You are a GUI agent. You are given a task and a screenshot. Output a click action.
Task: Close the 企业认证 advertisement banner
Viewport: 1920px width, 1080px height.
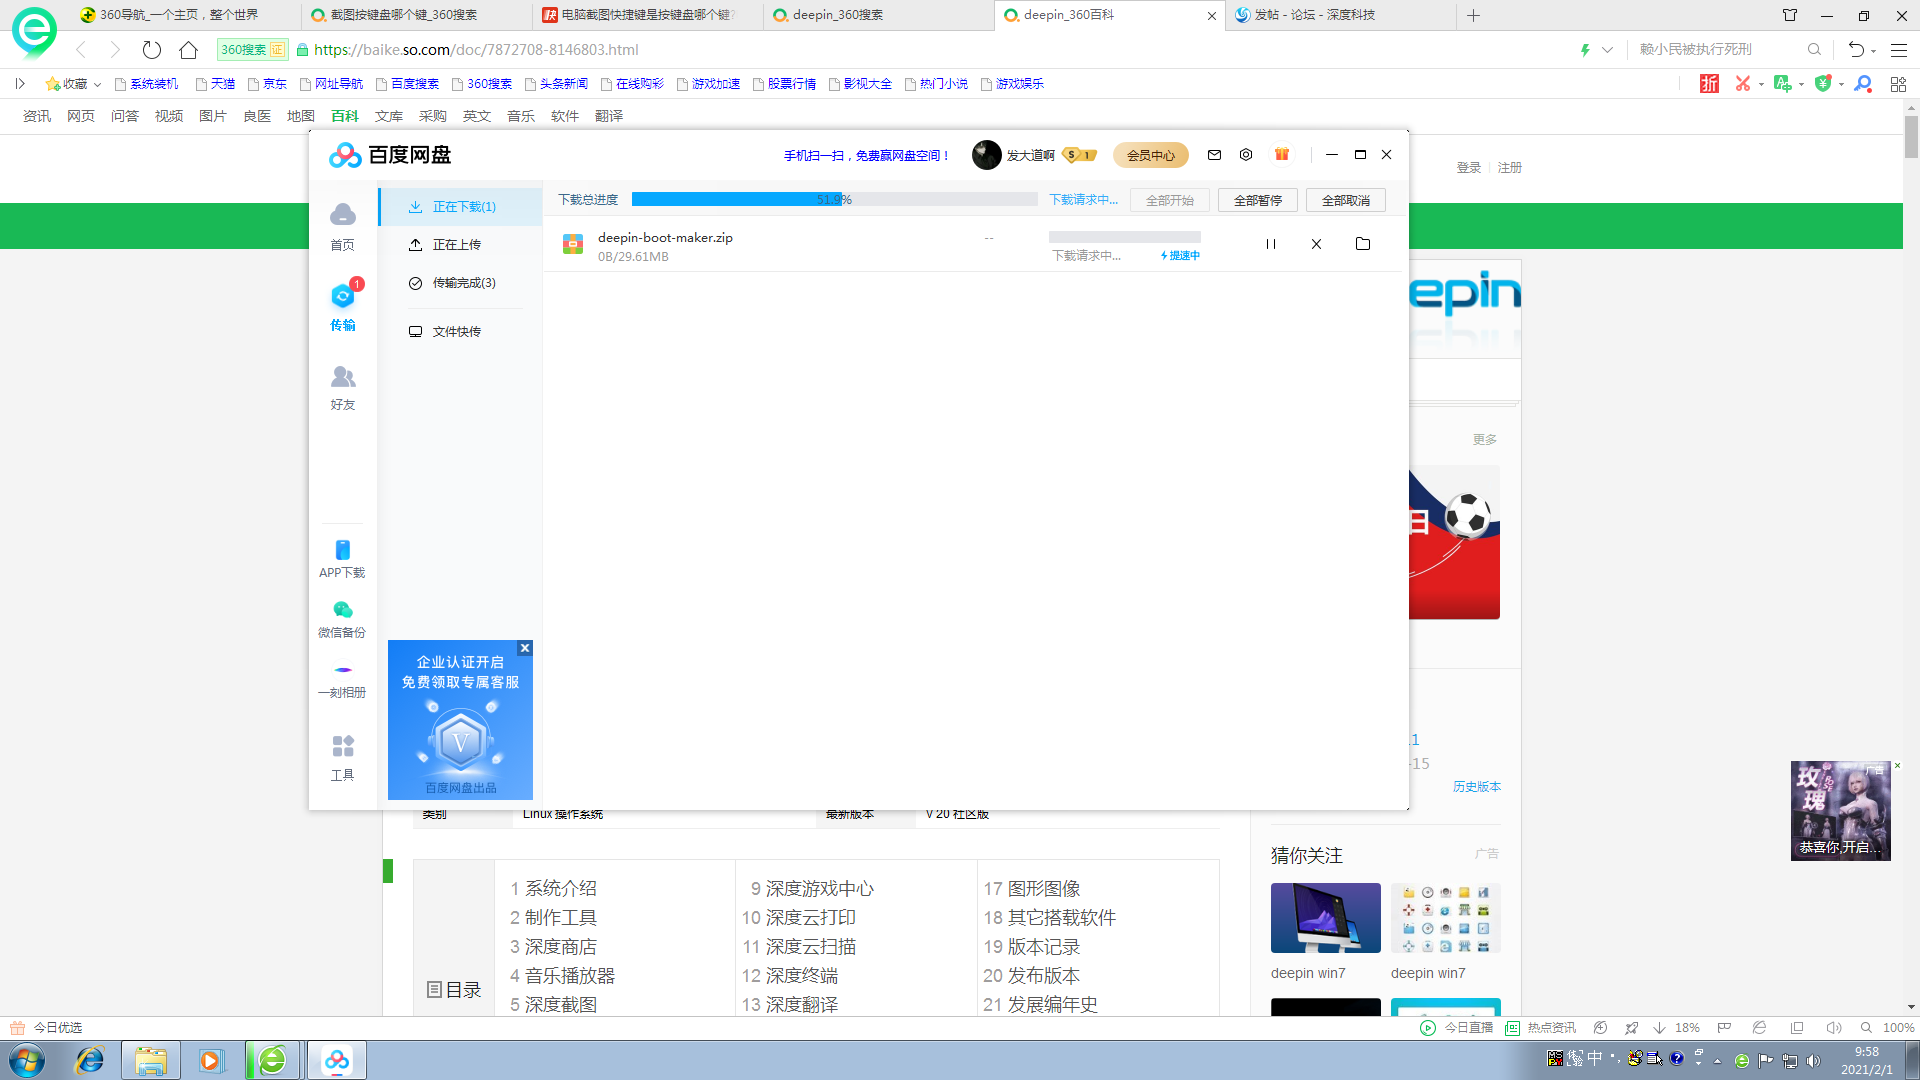point(525,648)
